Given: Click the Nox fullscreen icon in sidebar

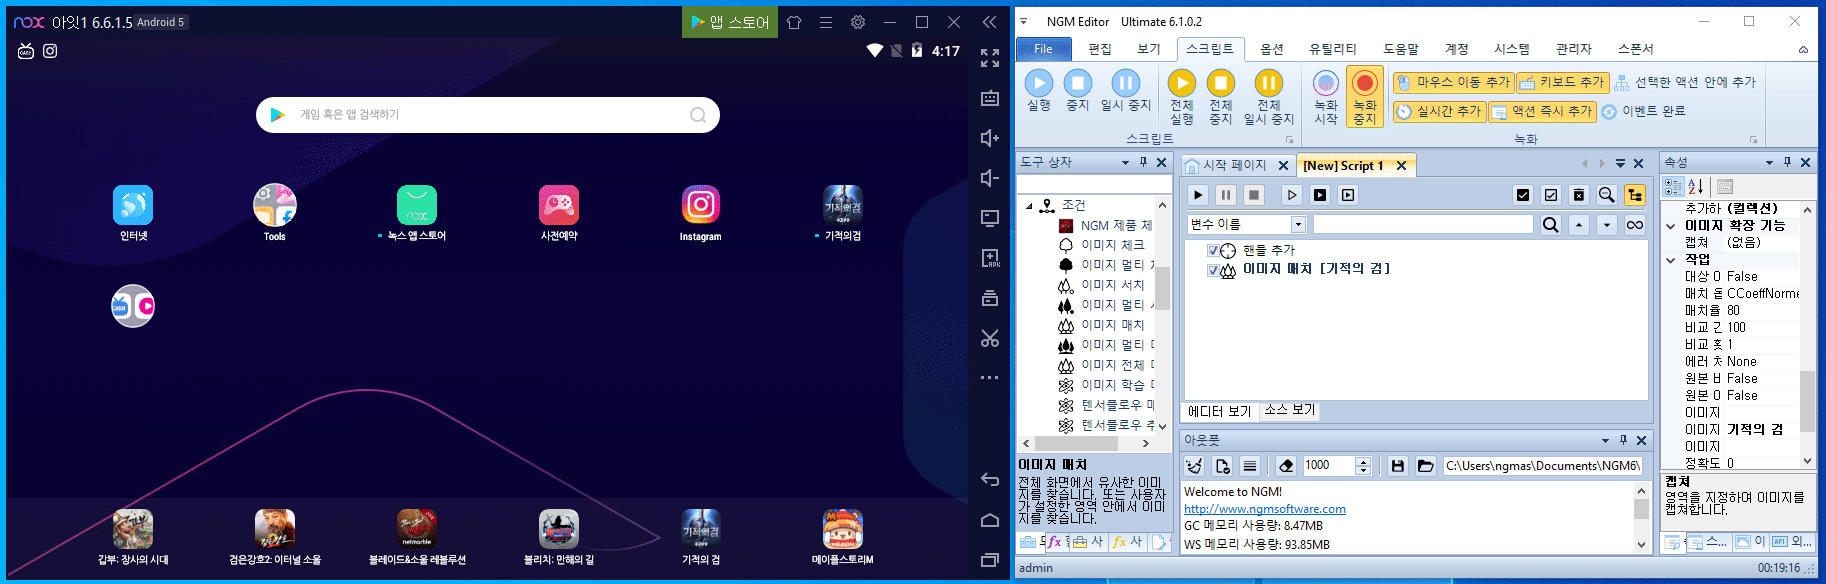Looking at the screenshot, I should coord(990,58).
